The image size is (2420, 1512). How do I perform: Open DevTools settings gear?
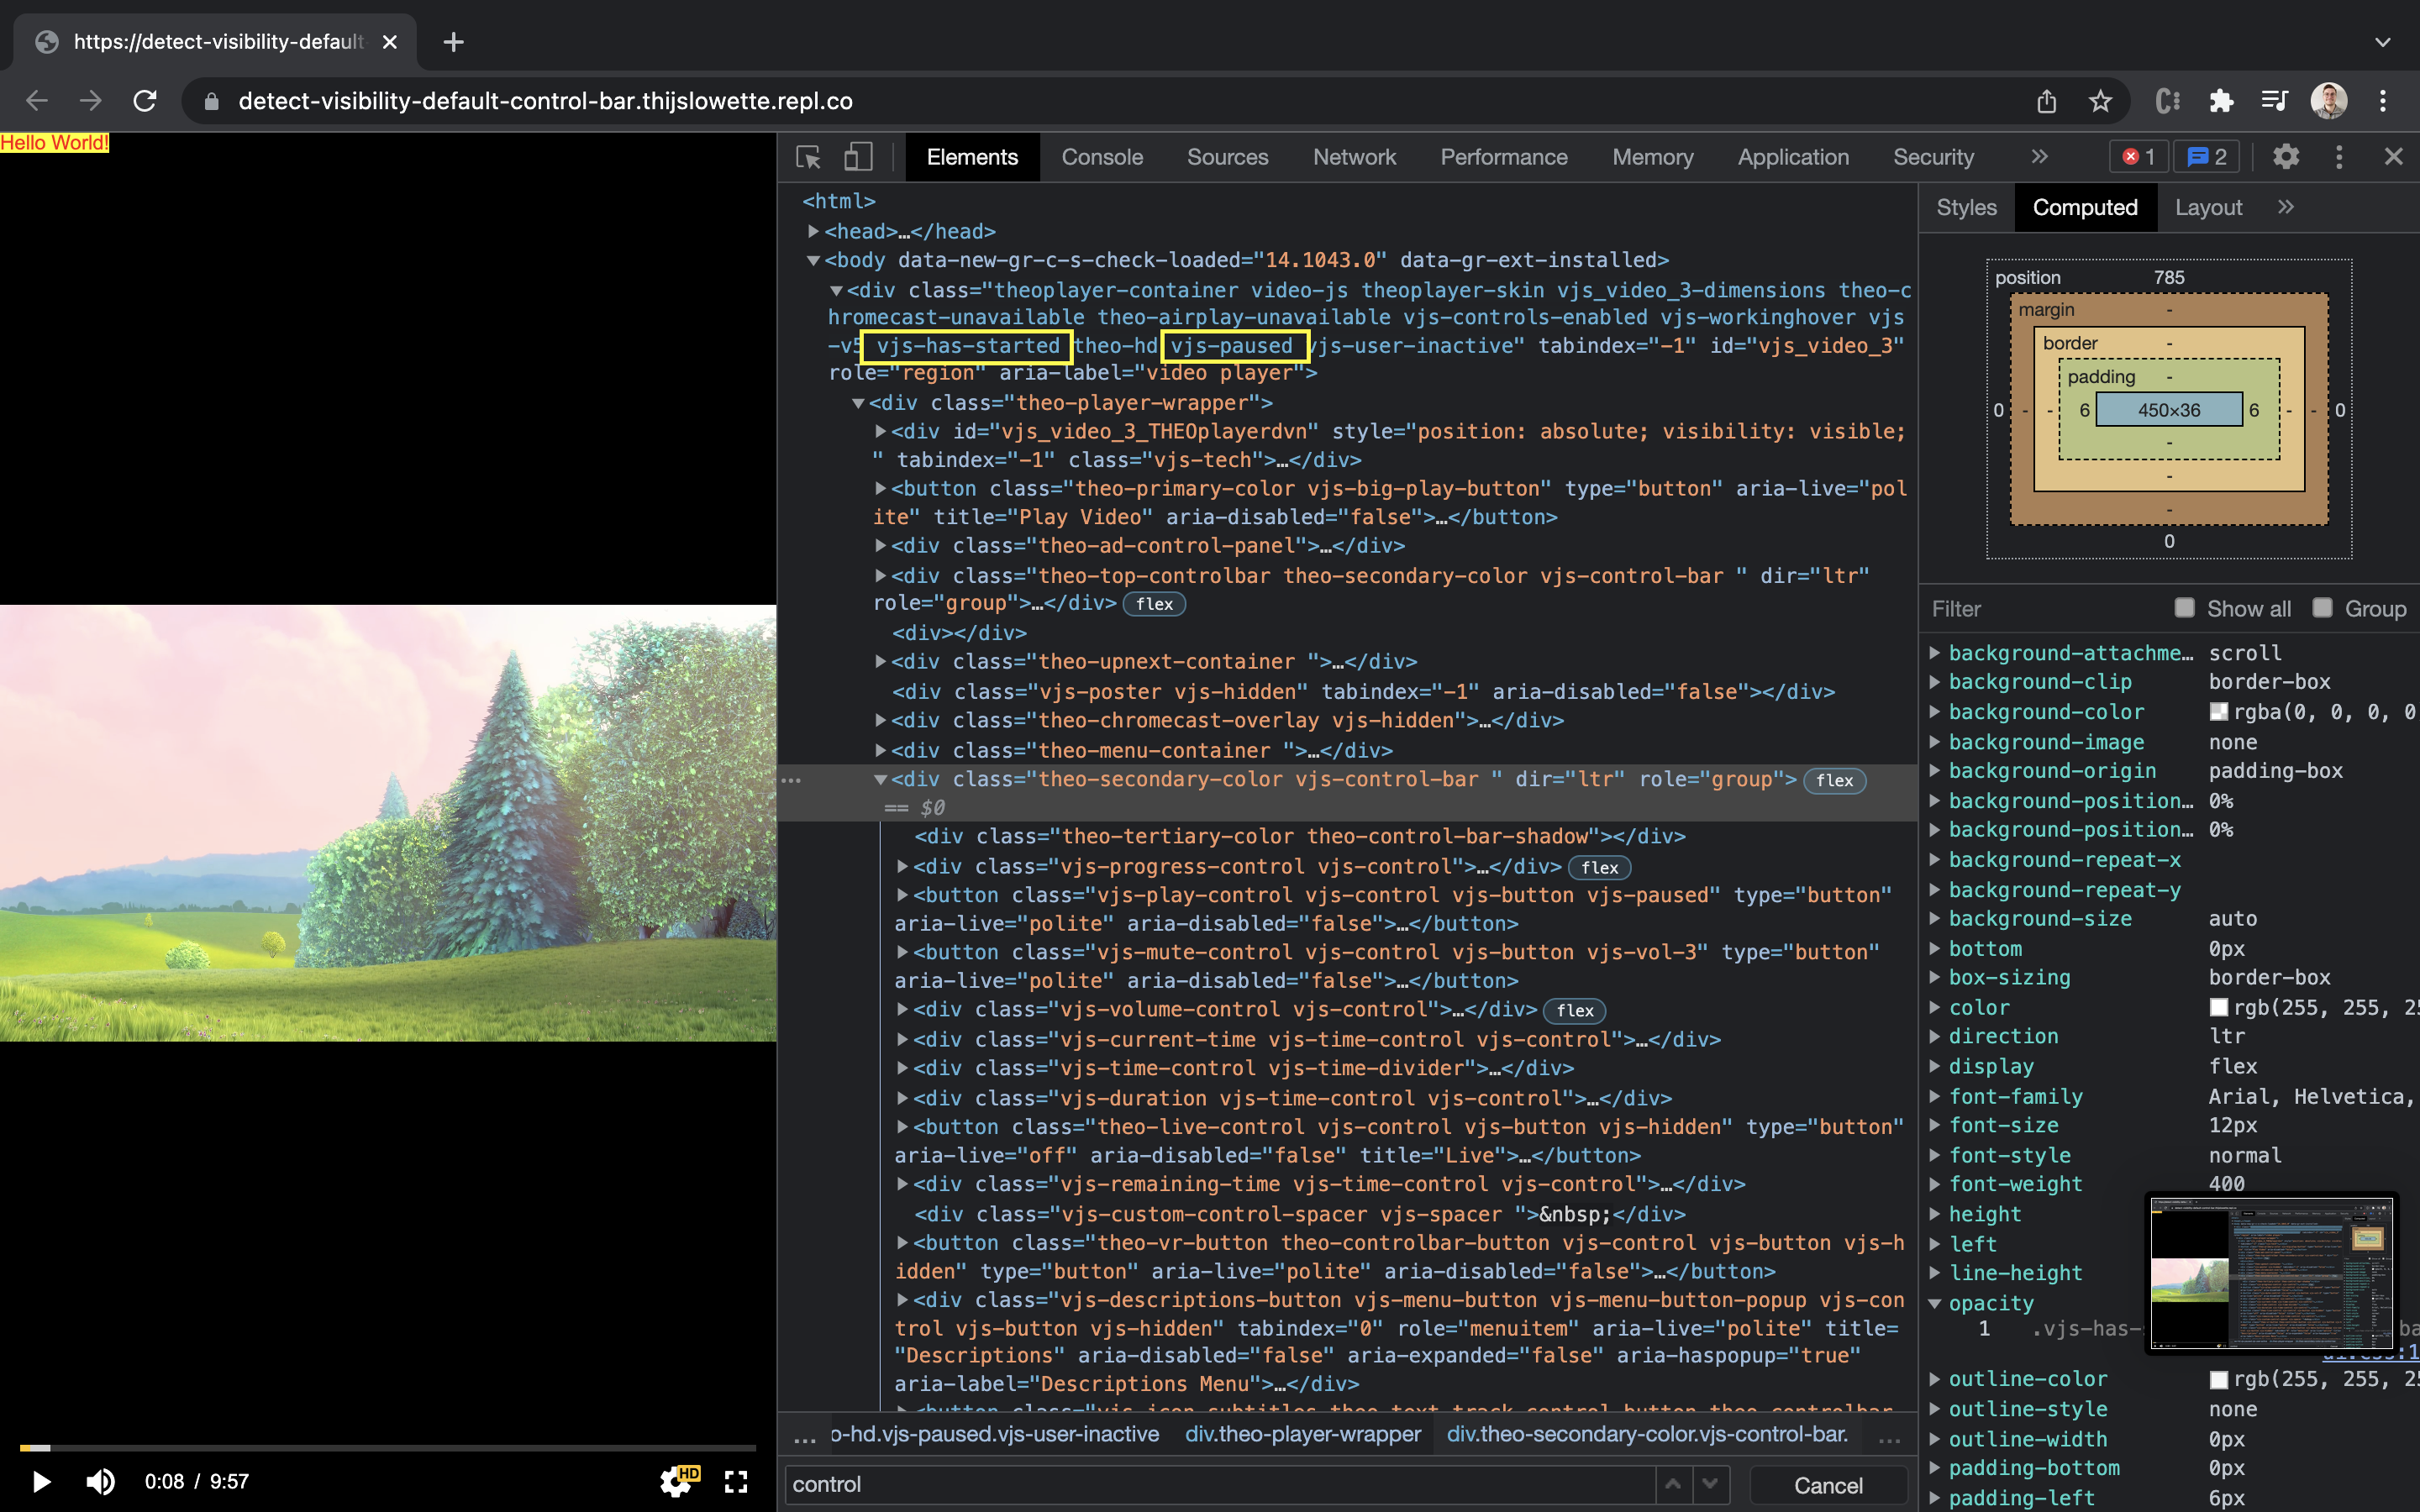(2285, 157)
